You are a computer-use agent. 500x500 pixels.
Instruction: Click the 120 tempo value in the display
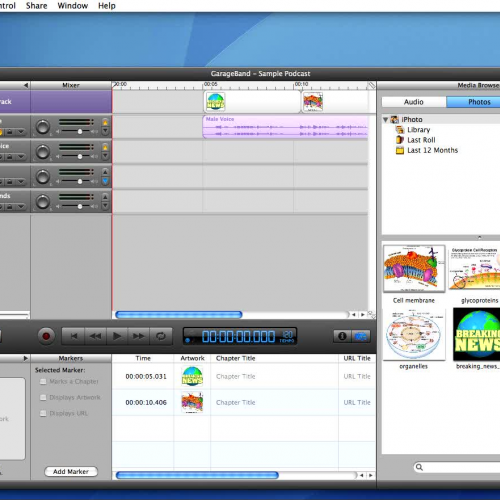tap(287, 334)
